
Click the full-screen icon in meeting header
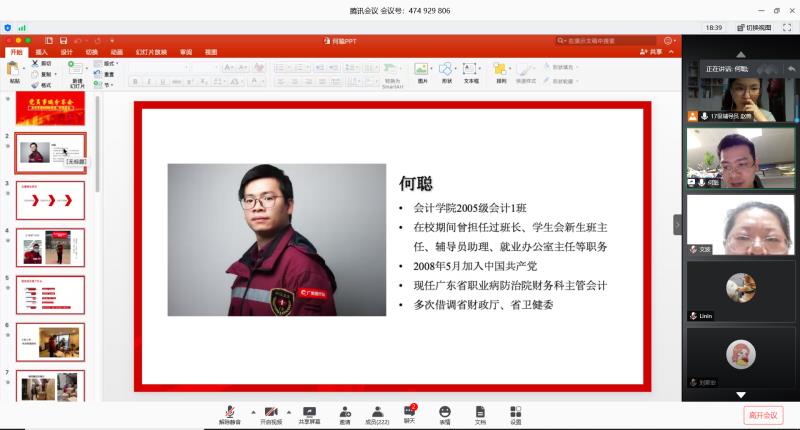[787, 28]
